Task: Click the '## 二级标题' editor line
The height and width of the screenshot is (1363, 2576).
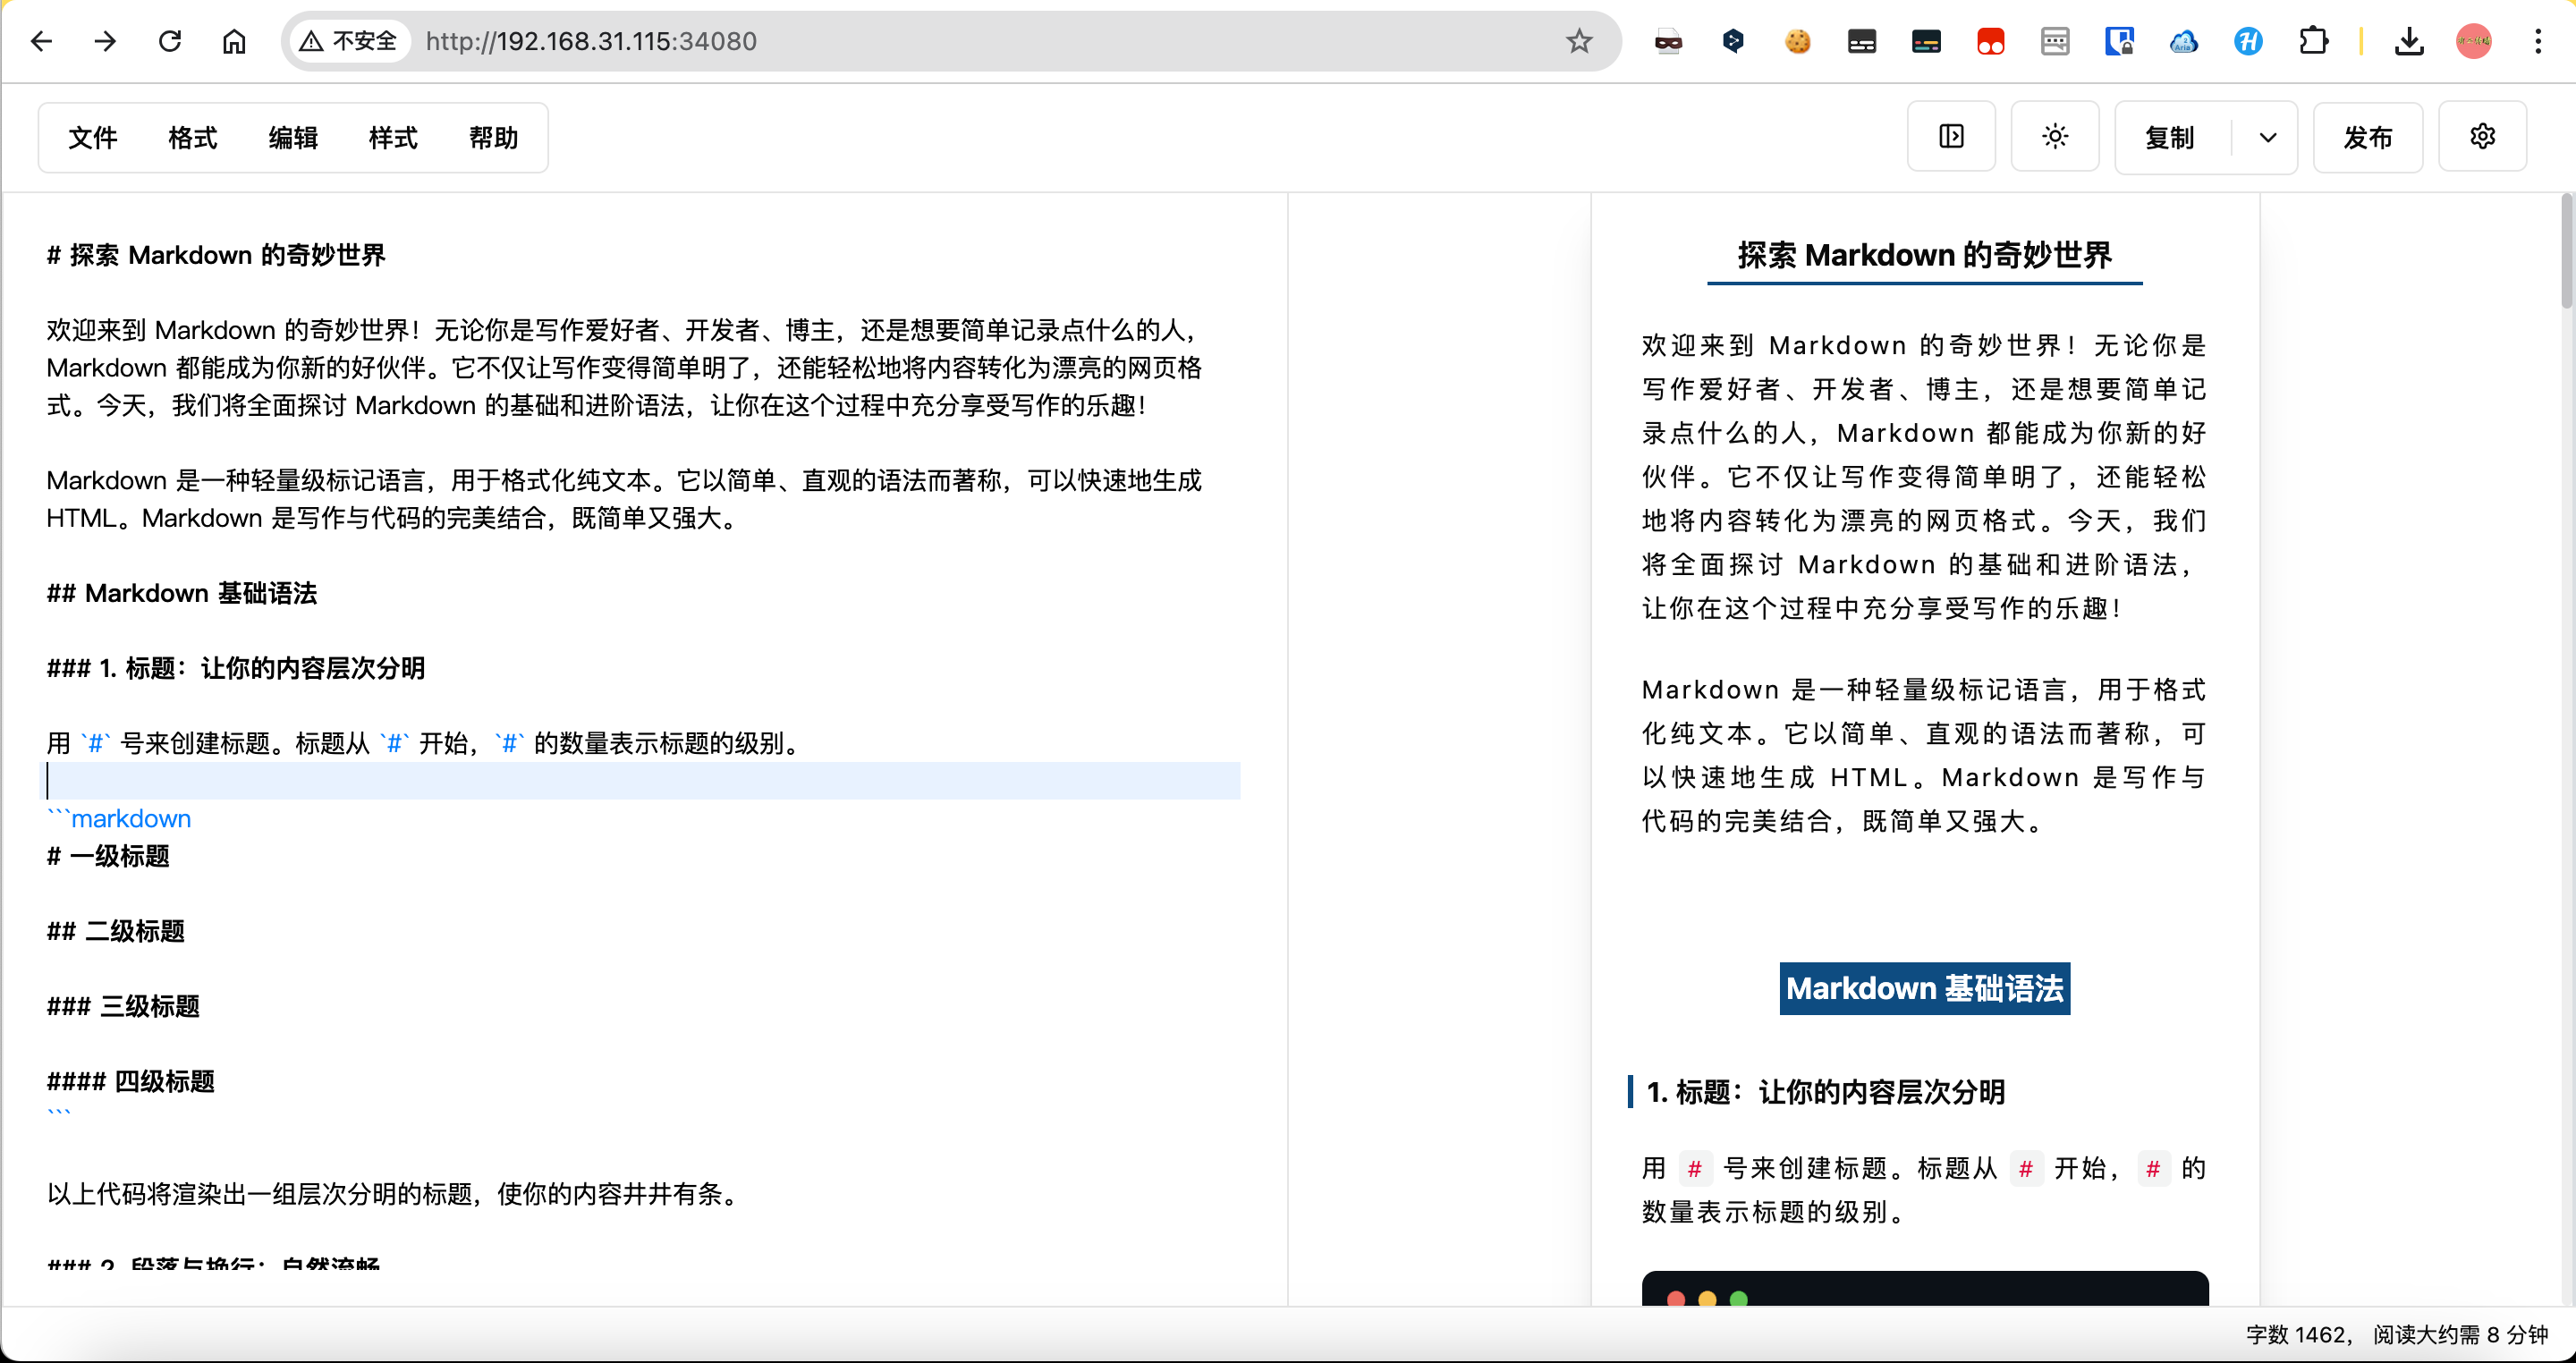Action: 116,931
